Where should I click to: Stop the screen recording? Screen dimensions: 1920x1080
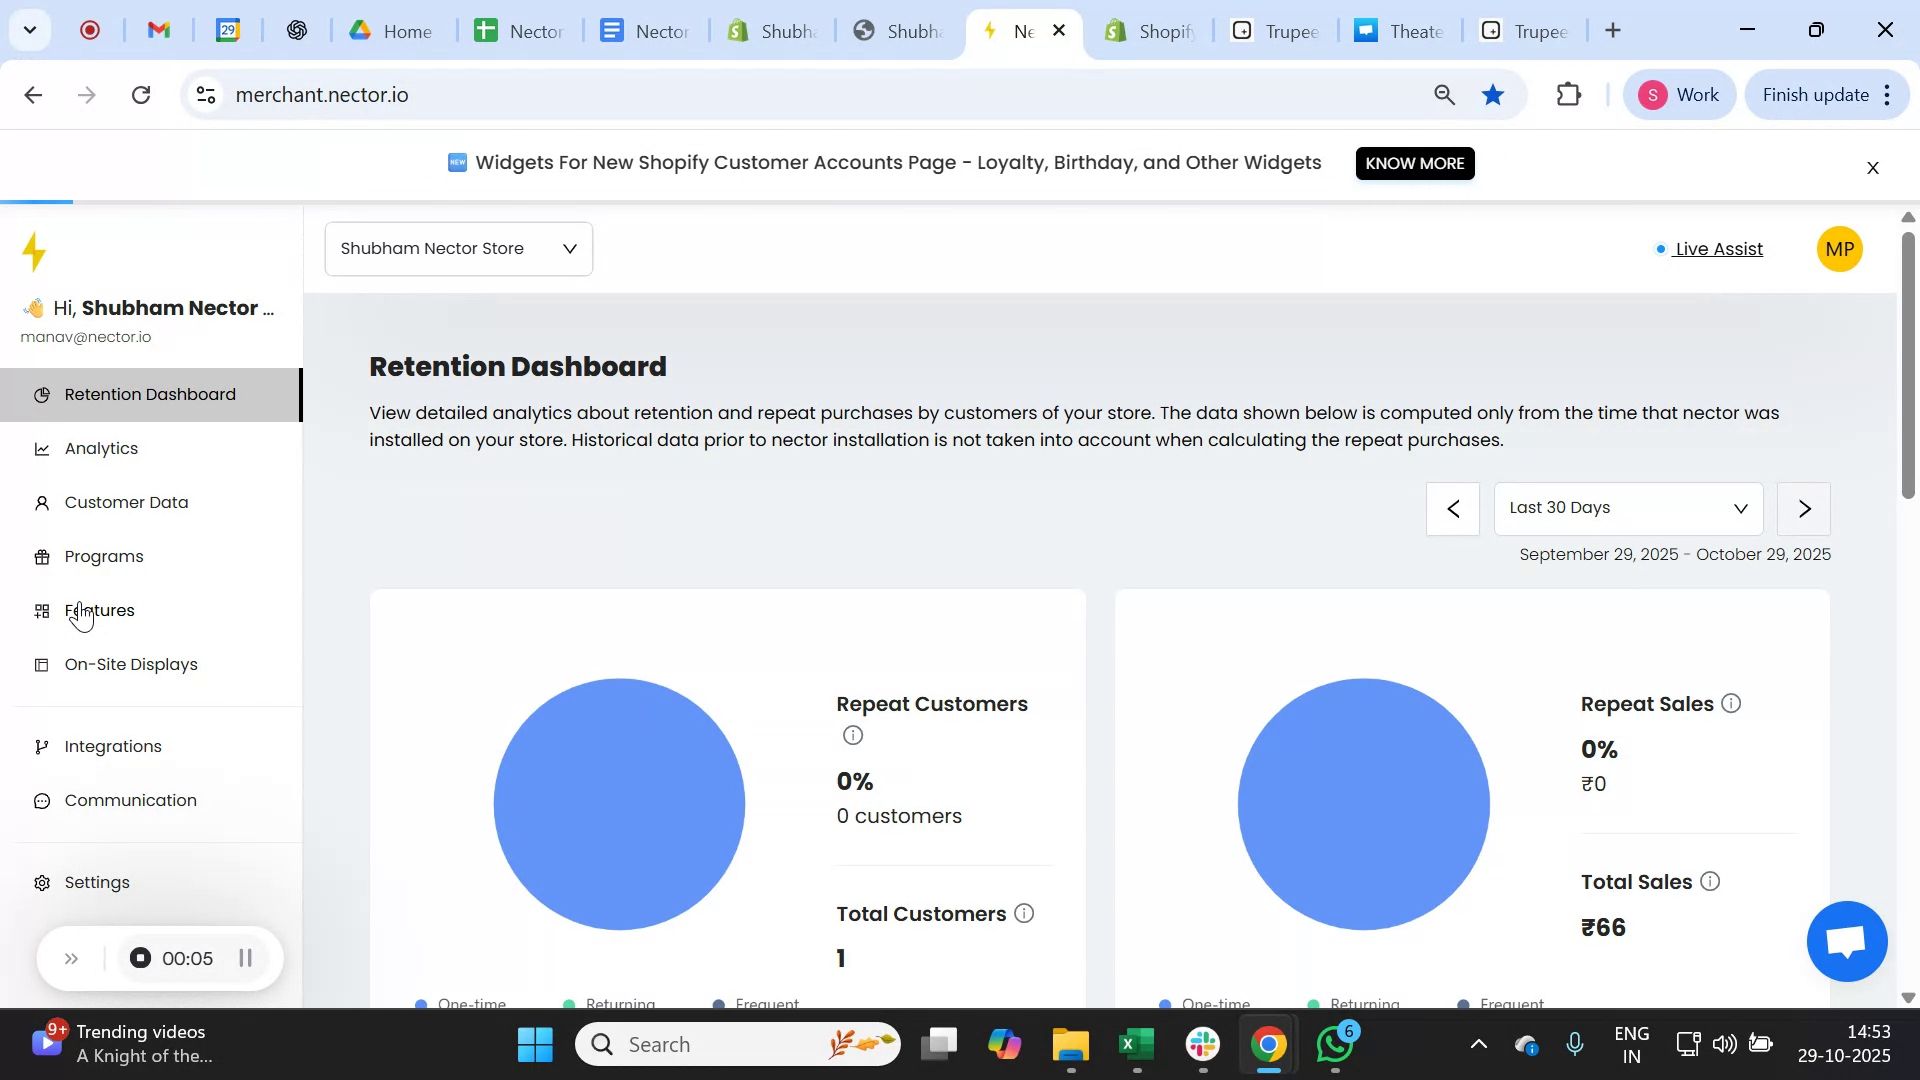click(x=141, y=959)
